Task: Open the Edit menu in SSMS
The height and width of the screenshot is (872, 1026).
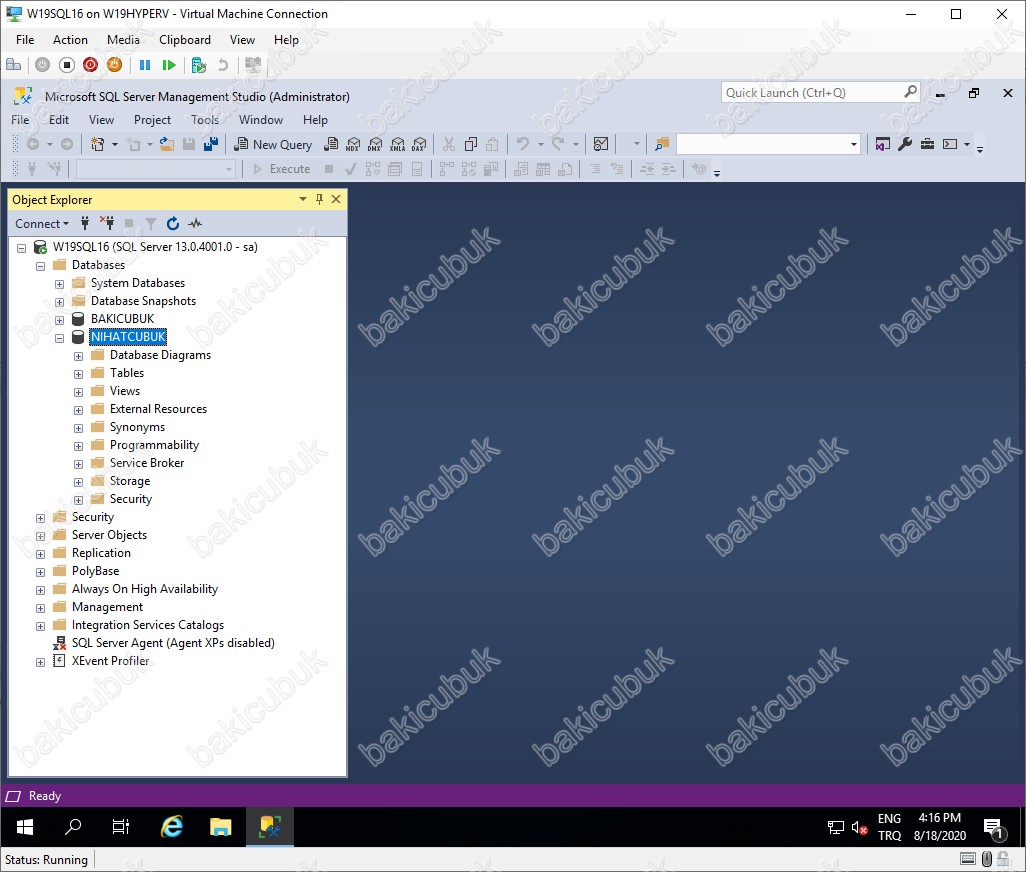Action: (x=59, y=120)
